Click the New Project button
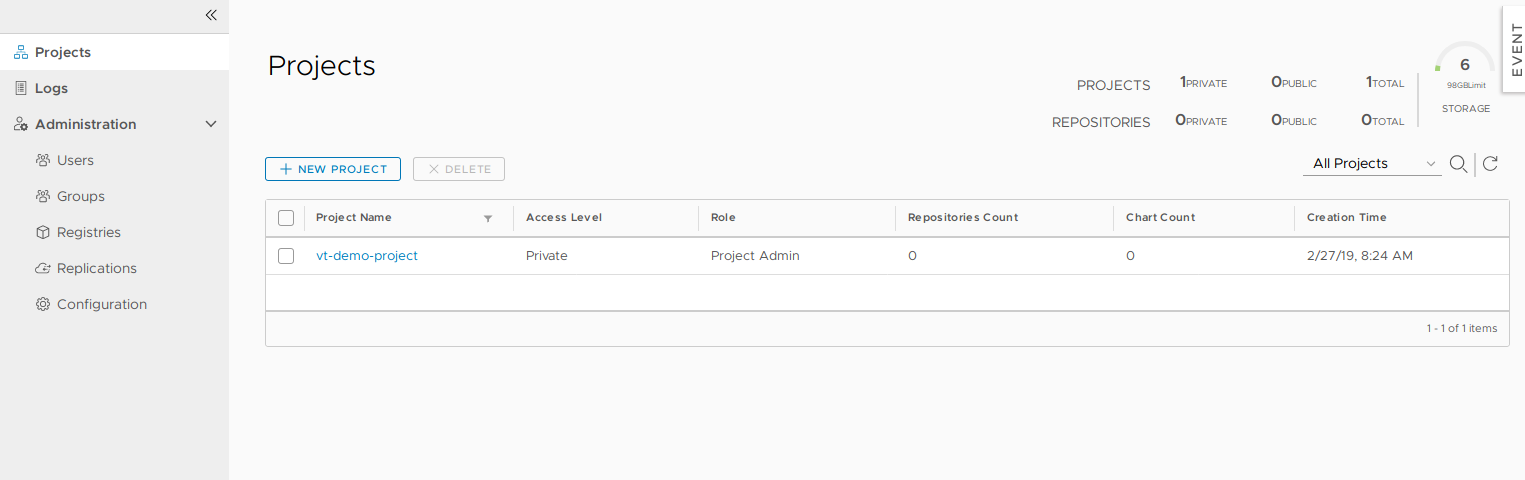Viewport: 1525px width, 480px height. coord(333,169)
